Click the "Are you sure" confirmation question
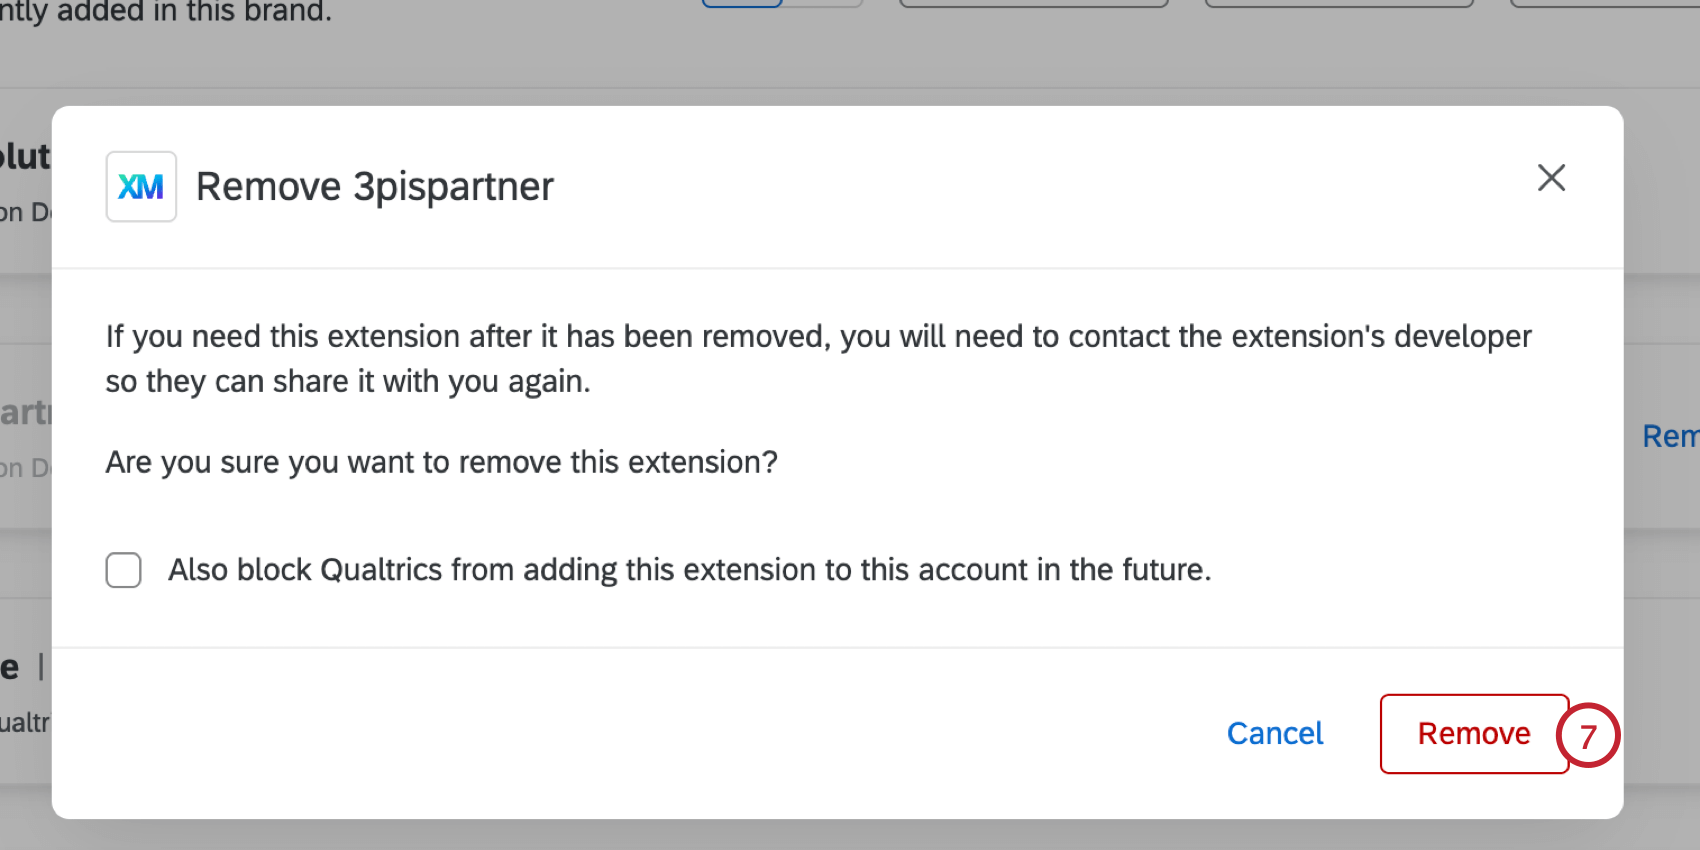This screenshot has width=1700, height=850. [x=441, y=462]
